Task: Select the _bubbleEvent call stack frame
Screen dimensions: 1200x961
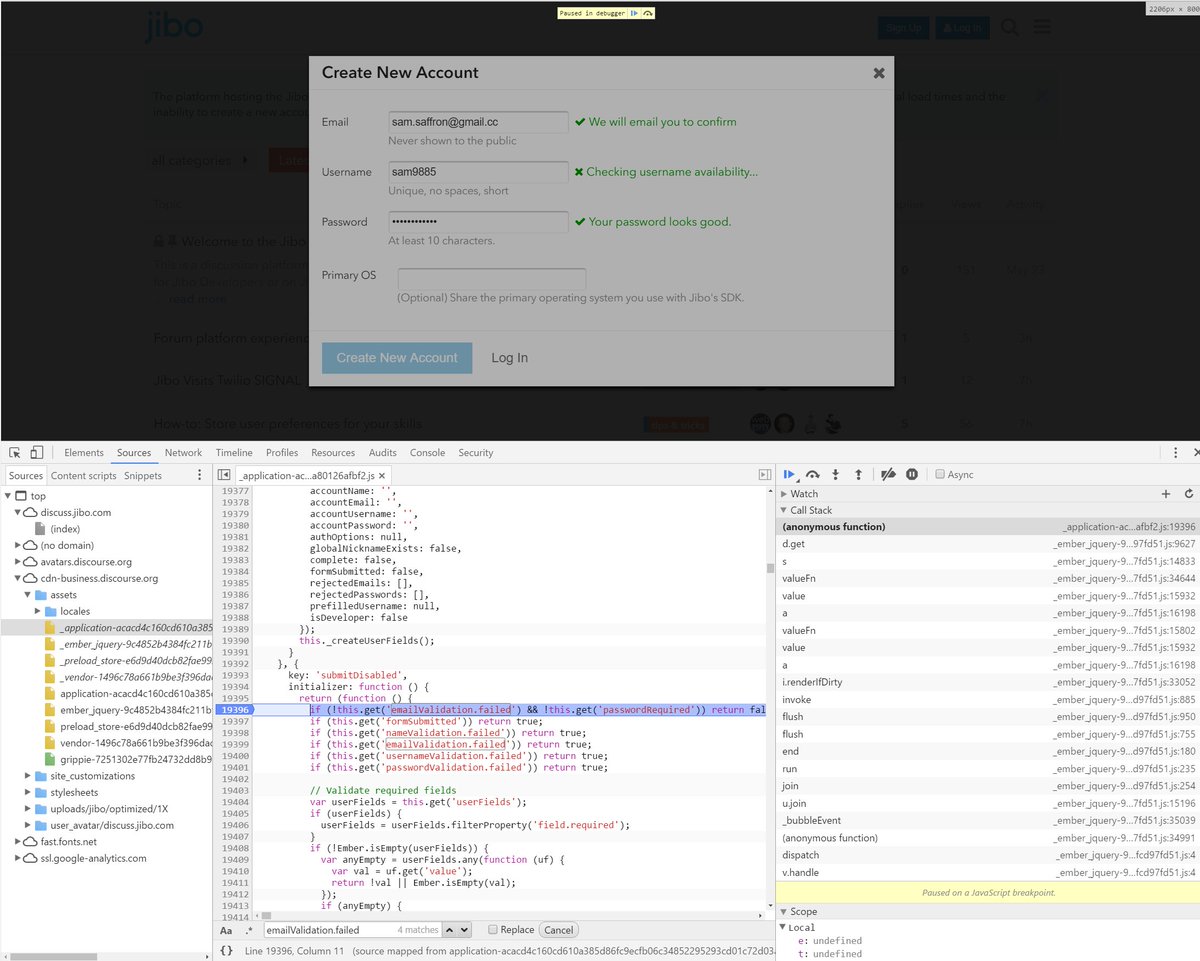Action: coord(988,820)
